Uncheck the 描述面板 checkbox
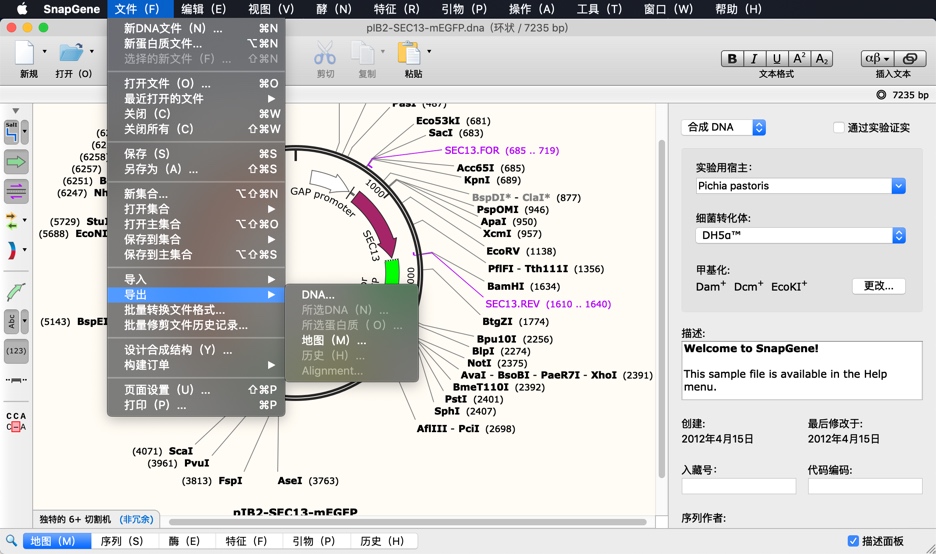 (853, 541)
